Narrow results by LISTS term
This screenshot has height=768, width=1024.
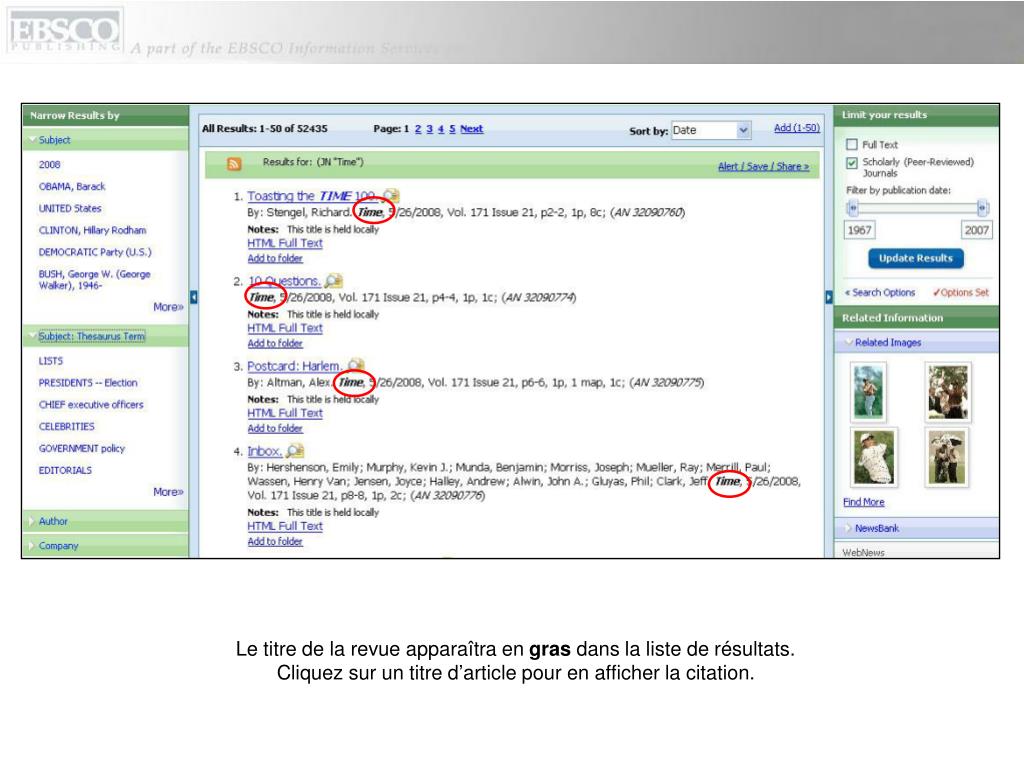tap(51, 360)
